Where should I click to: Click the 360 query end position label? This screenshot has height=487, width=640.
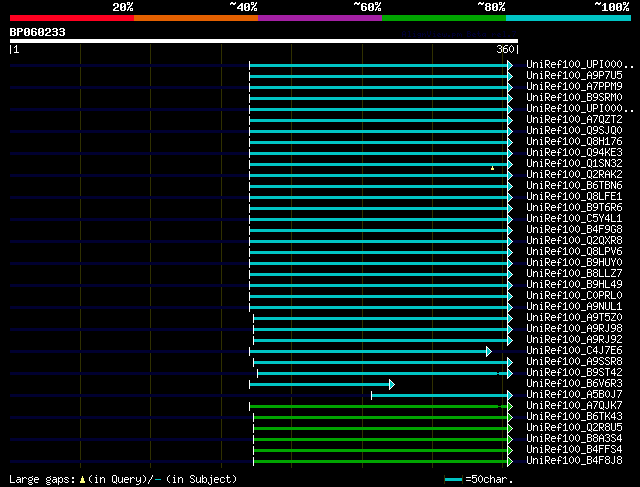click(x=505, y=49)
